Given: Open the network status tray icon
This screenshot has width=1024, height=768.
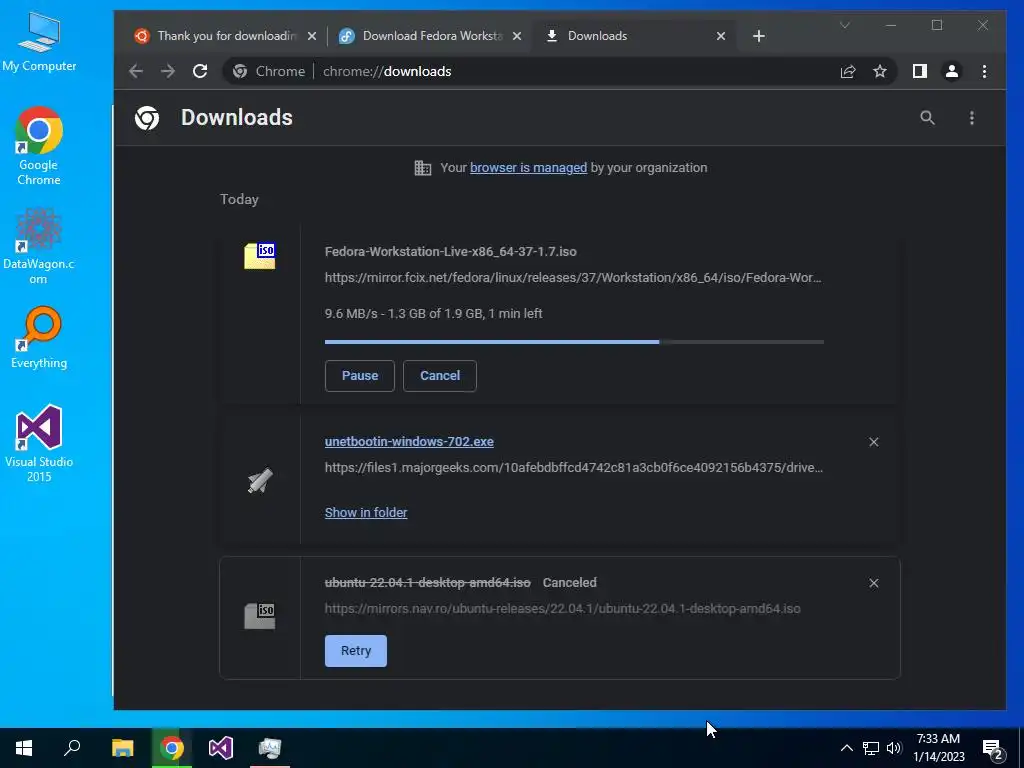Looking at the screenshot, I should 871,748.
